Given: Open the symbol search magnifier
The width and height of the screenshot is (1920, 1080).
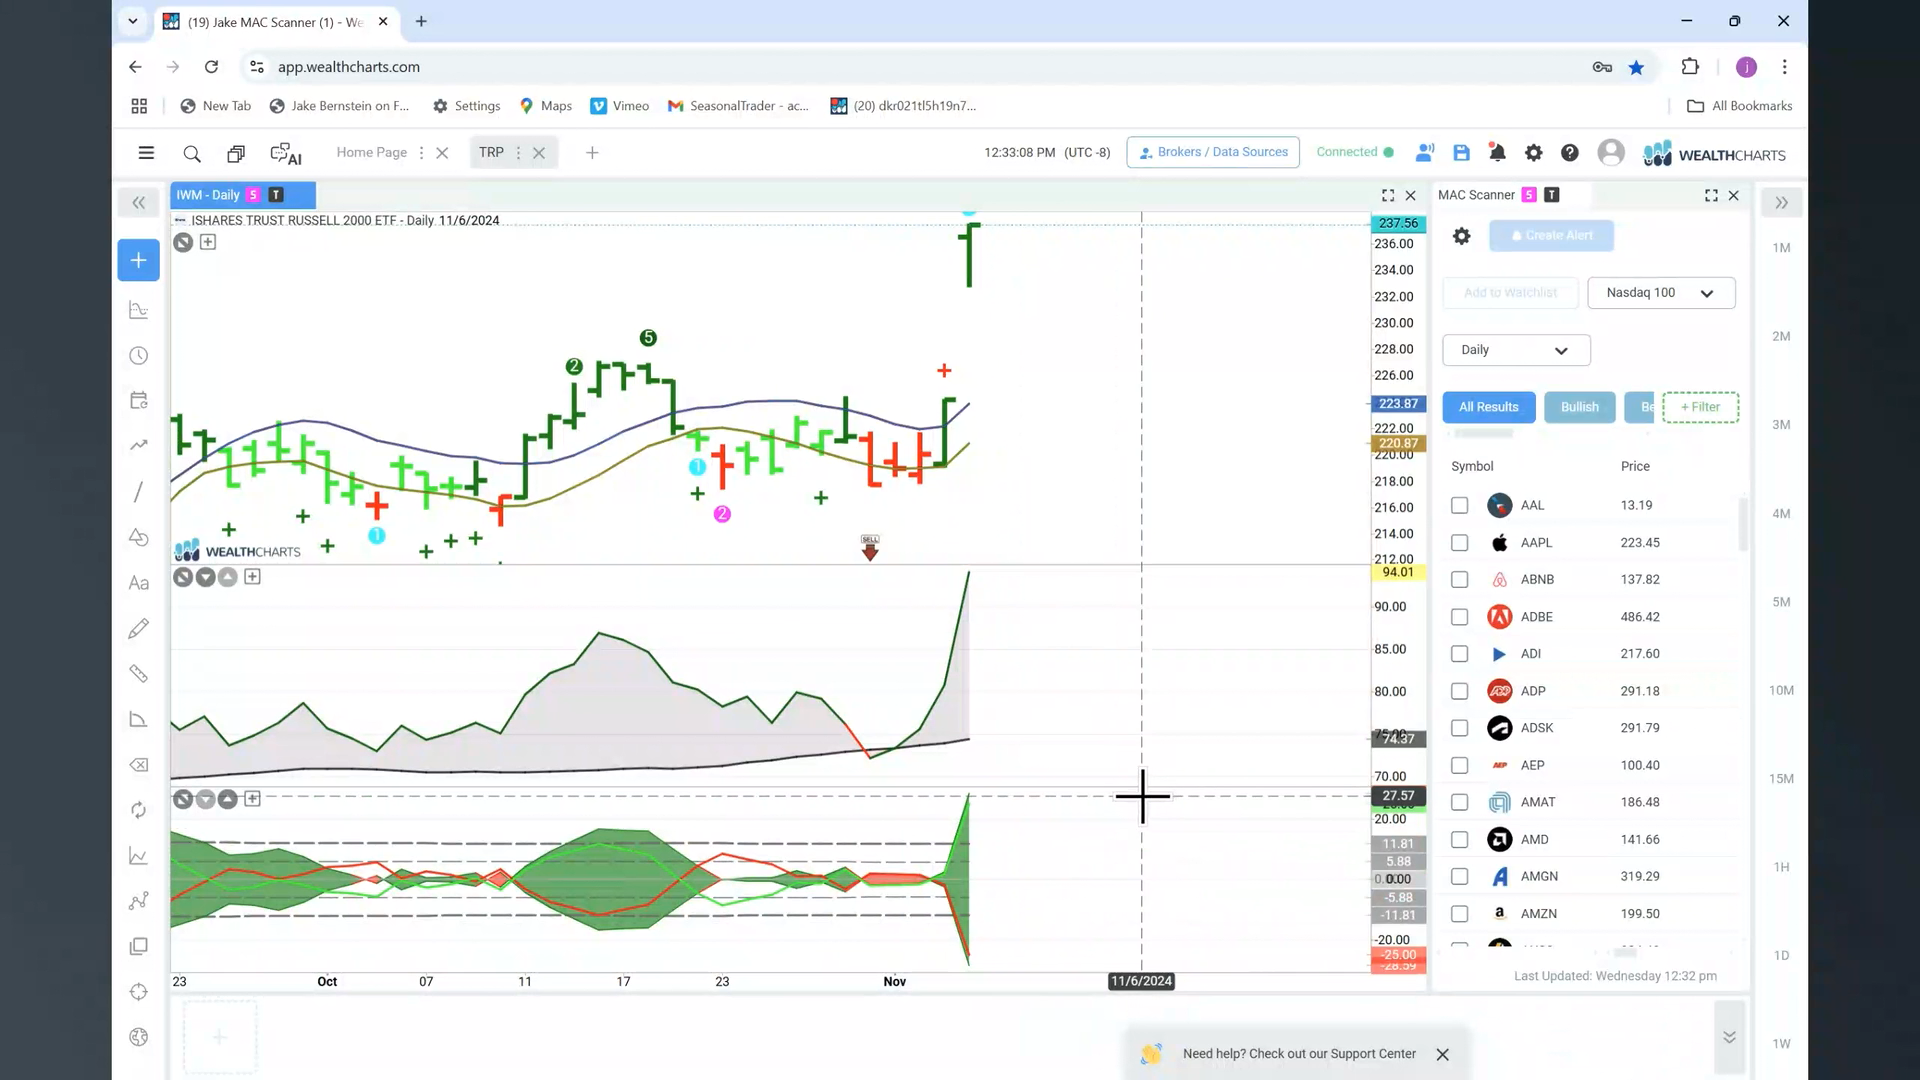Looking at the screenshot, I should click(192, 153).
